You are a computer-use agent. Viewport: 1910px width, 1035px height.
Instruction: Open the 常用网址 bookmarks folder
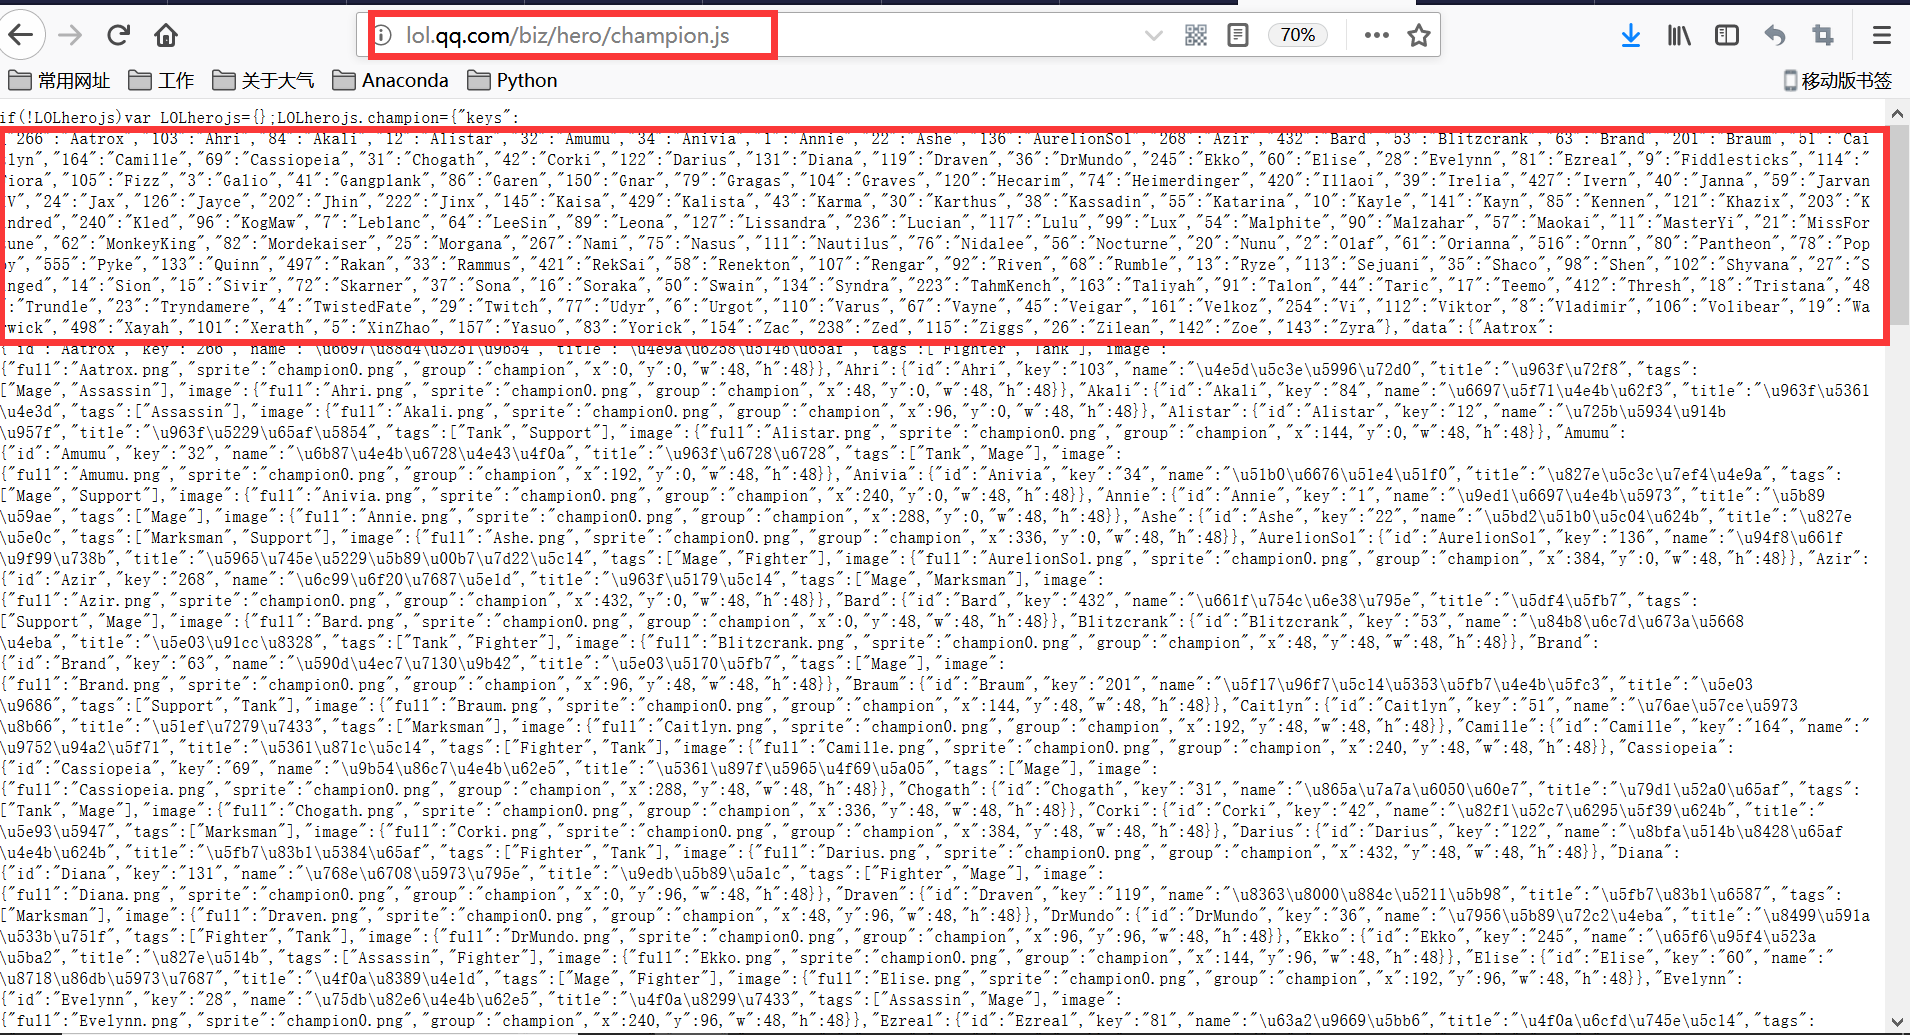coord(60,80)
